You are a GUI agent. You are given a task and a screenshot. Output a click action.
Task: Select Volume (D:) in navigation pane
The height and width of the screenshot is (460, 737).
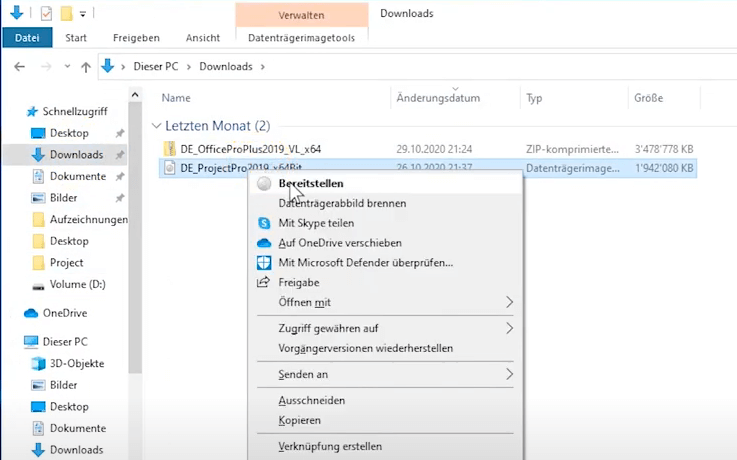coord(77,285)
